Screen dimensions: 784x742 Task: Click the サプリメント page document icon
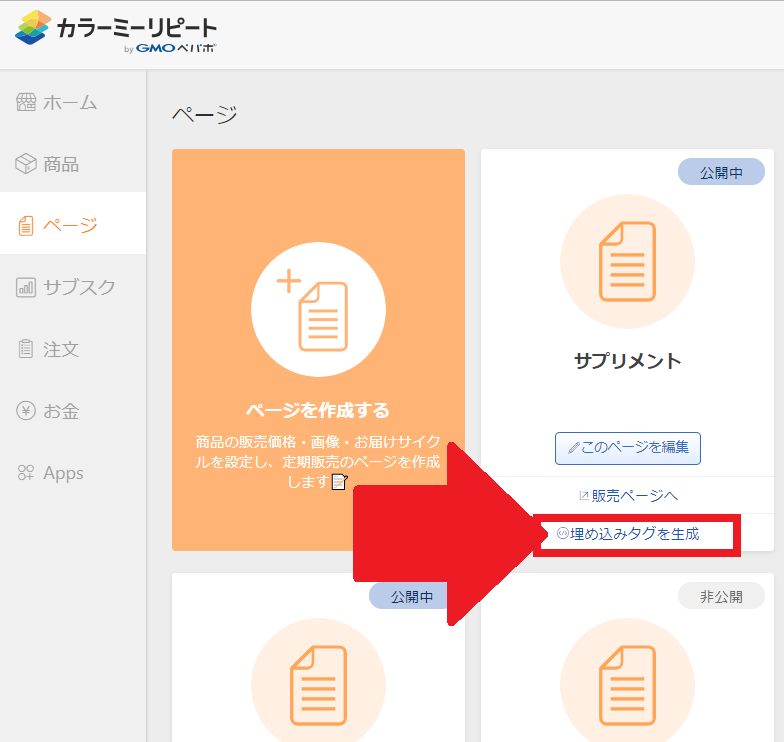click(628, 262)
